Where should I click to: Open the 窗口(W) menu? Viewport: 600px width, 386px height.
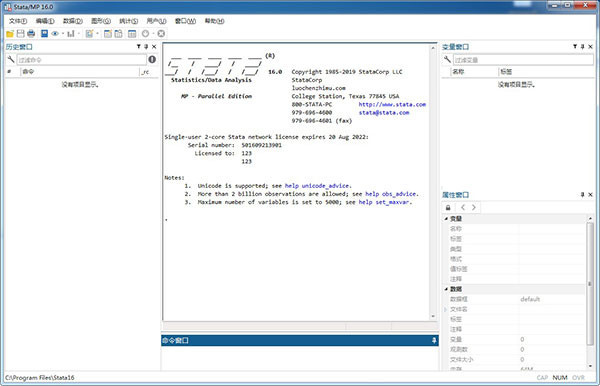tap(185, 21)
